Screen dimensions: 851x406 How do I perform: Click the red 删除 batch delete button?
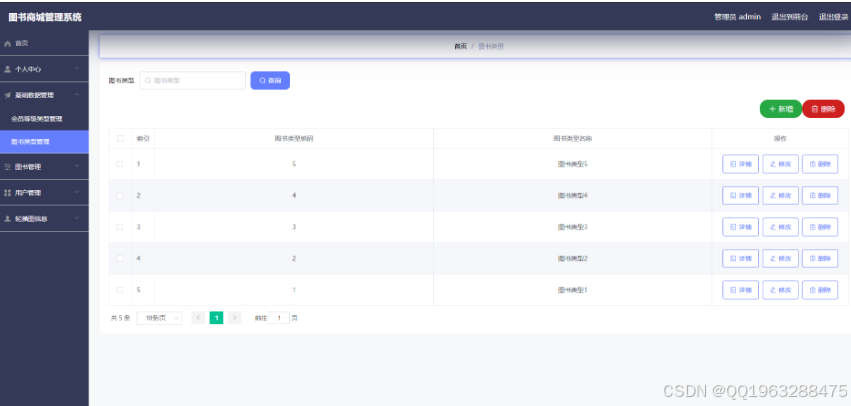tap(823, 109)
